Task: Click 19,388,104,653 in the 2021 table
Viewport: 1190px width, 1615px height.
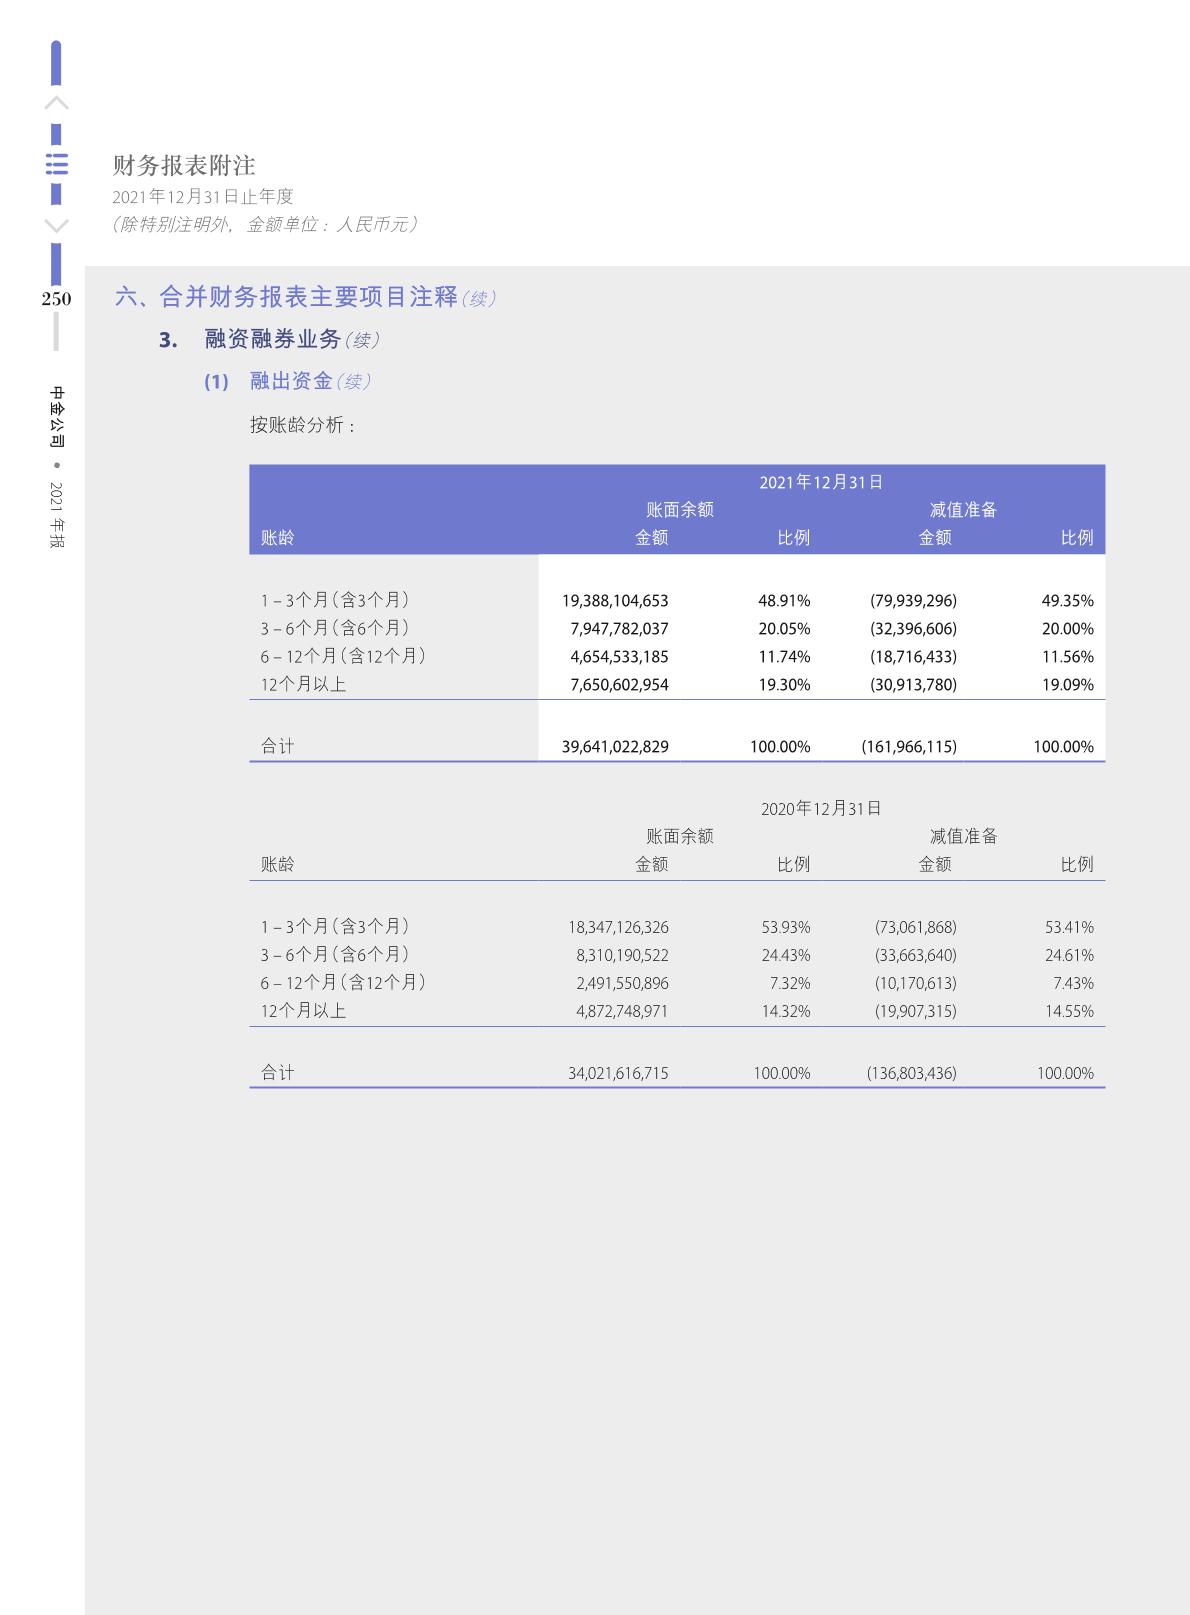Action: tap(615, 600)
